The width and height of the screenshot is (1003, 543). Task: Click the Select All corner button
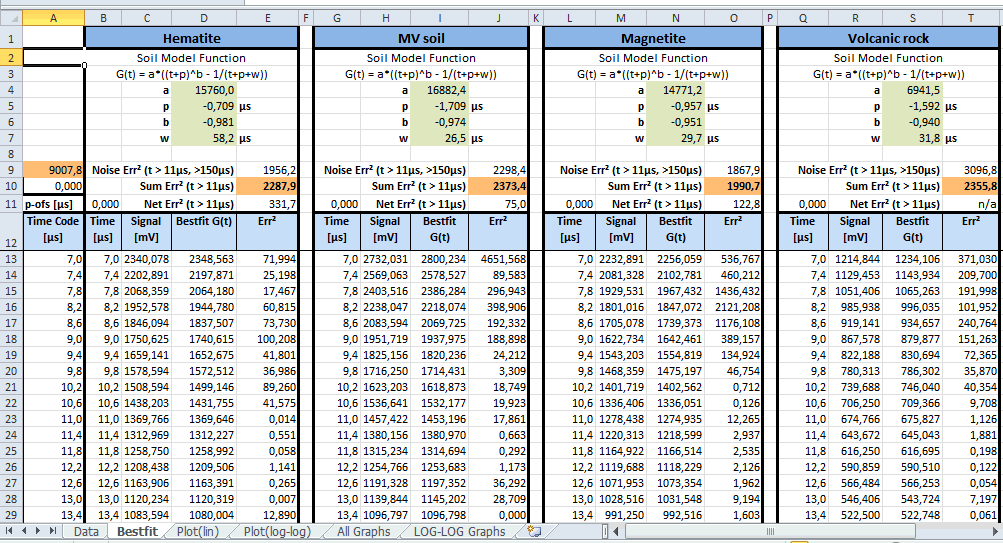[11, 18]
